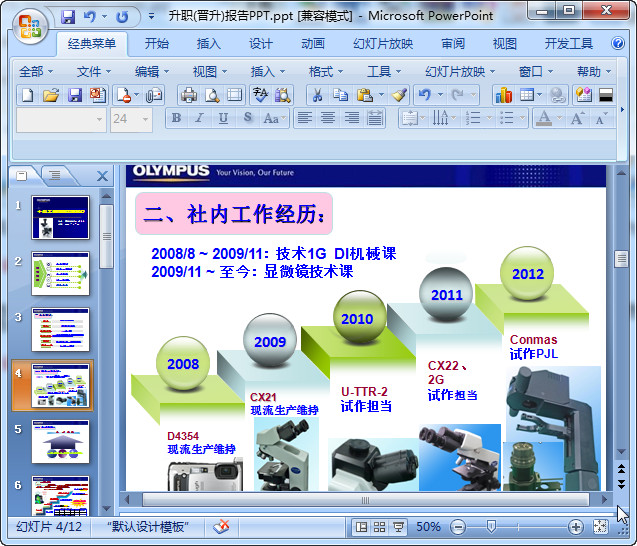Screen dimensions: 637x546
Task: Expand the 编辑 menu
Action: tap(152, 72)
